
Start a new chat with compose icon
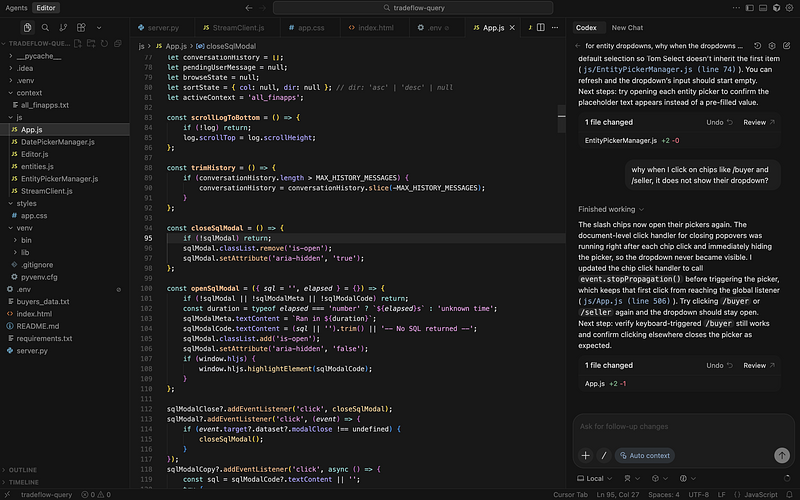click(x=788, y=45)
